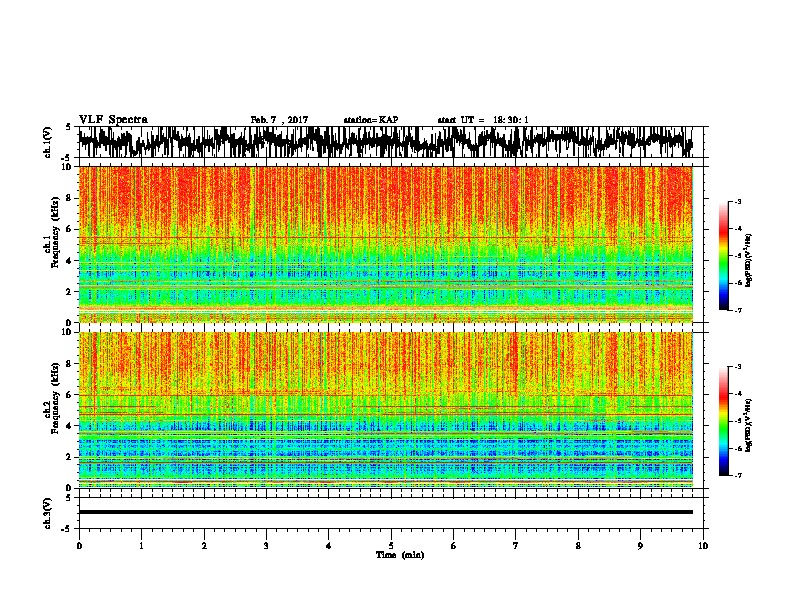Click the ch.1 spectrogram color scale bar
The height and width of the screenshot is (612, 792).
(723, 256)
